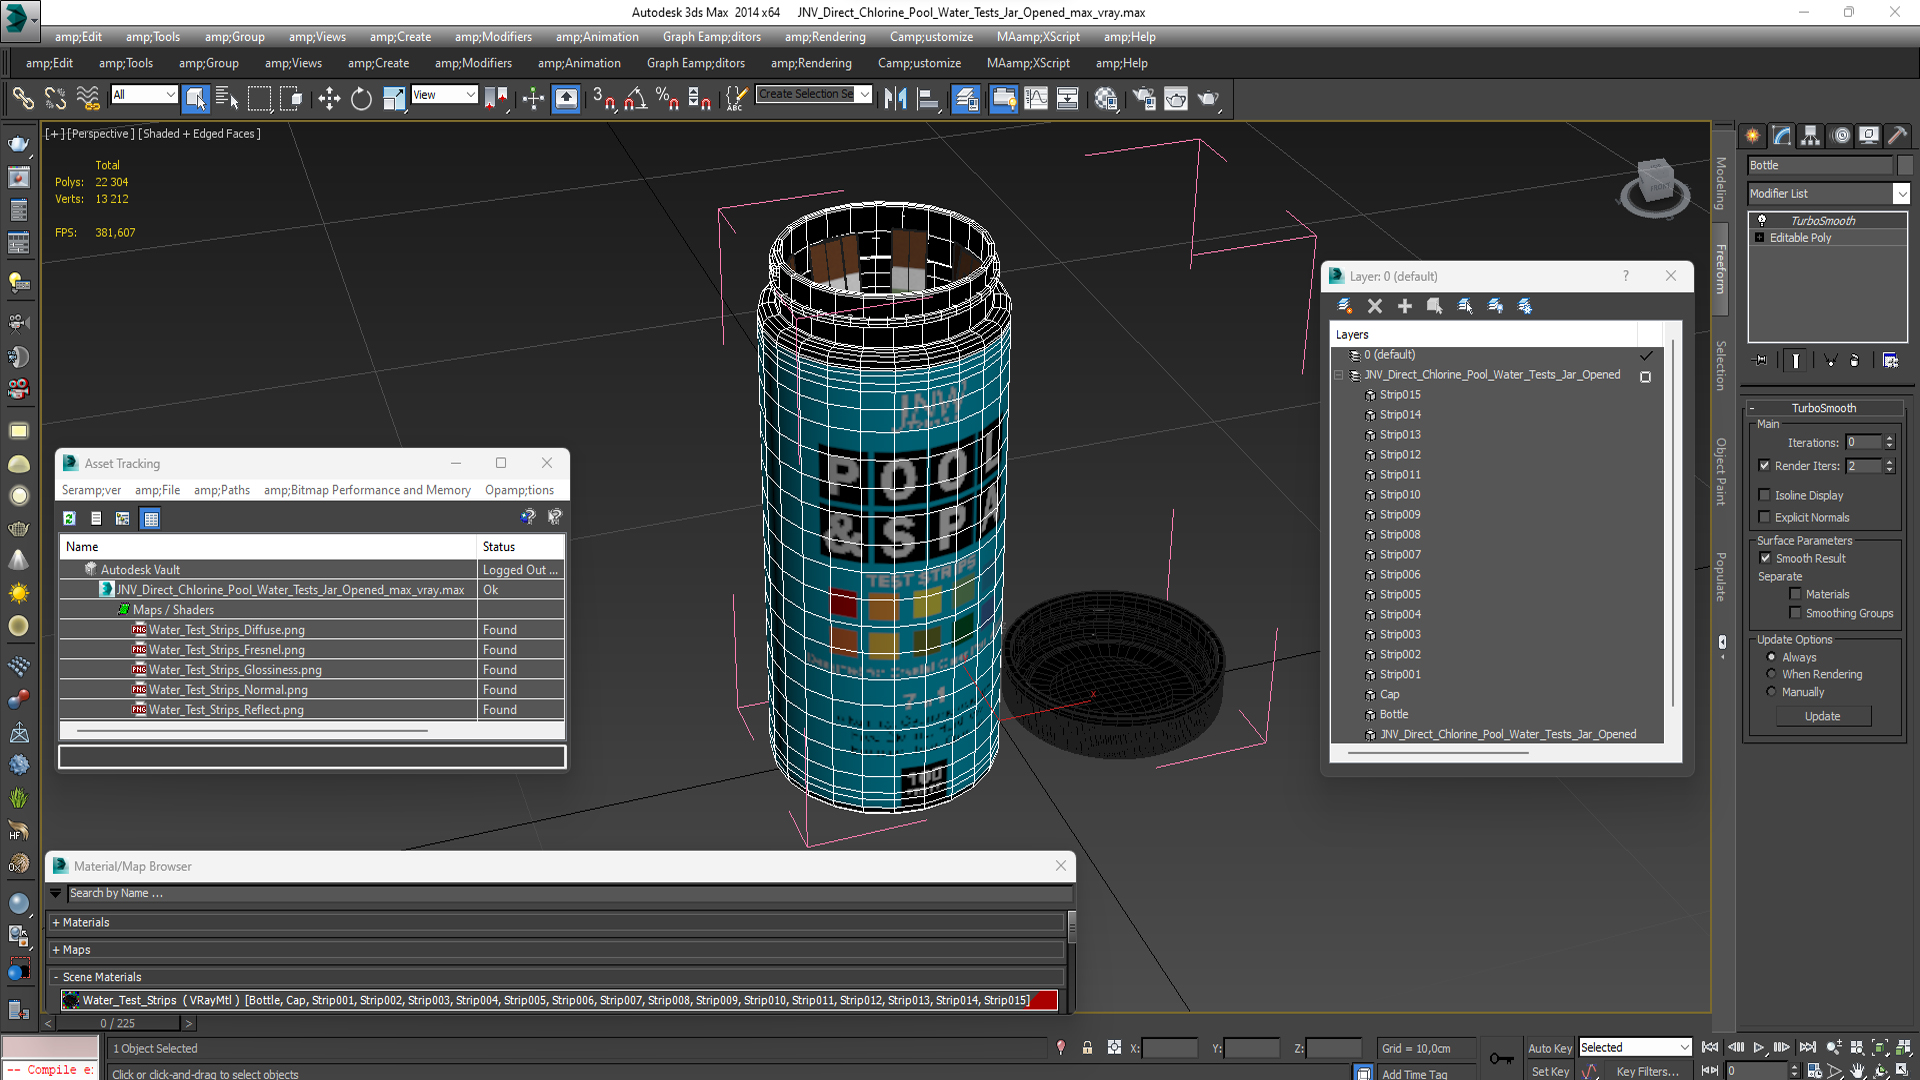Open the Modifier List dropdown

pyautogui.click(x=1901, y=194)
